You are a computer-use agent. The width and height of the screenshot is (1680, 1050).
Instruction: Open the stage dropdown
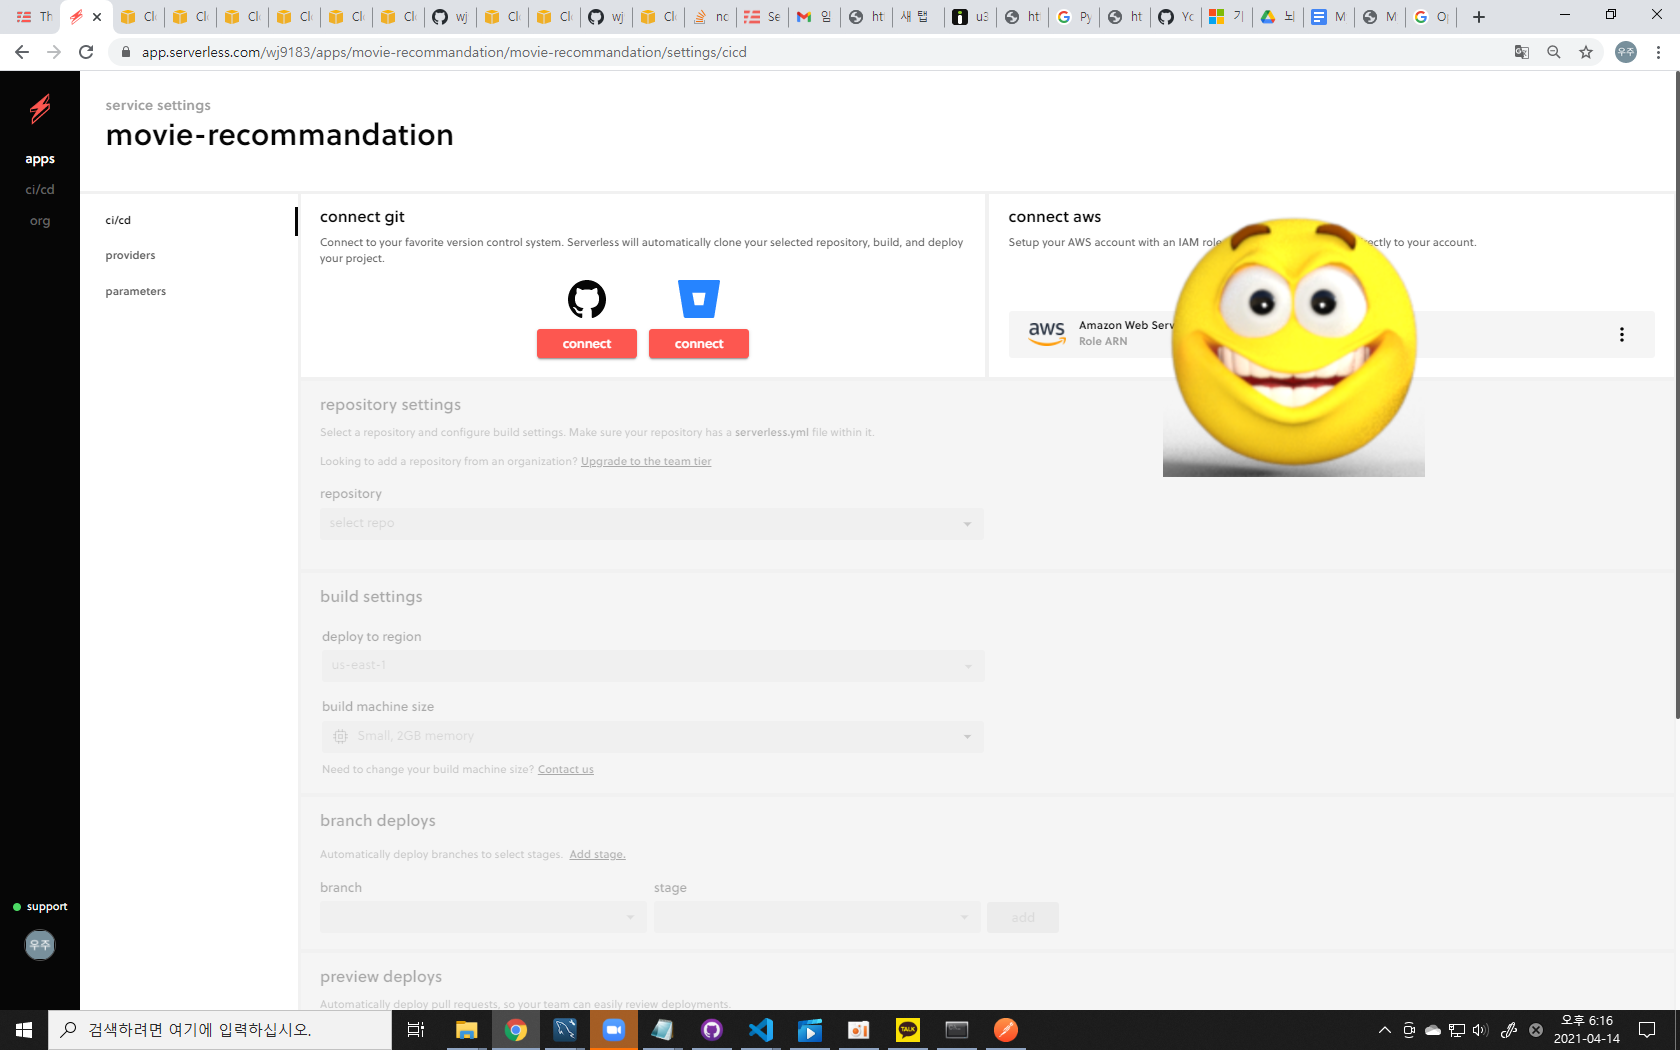(817, 917)
